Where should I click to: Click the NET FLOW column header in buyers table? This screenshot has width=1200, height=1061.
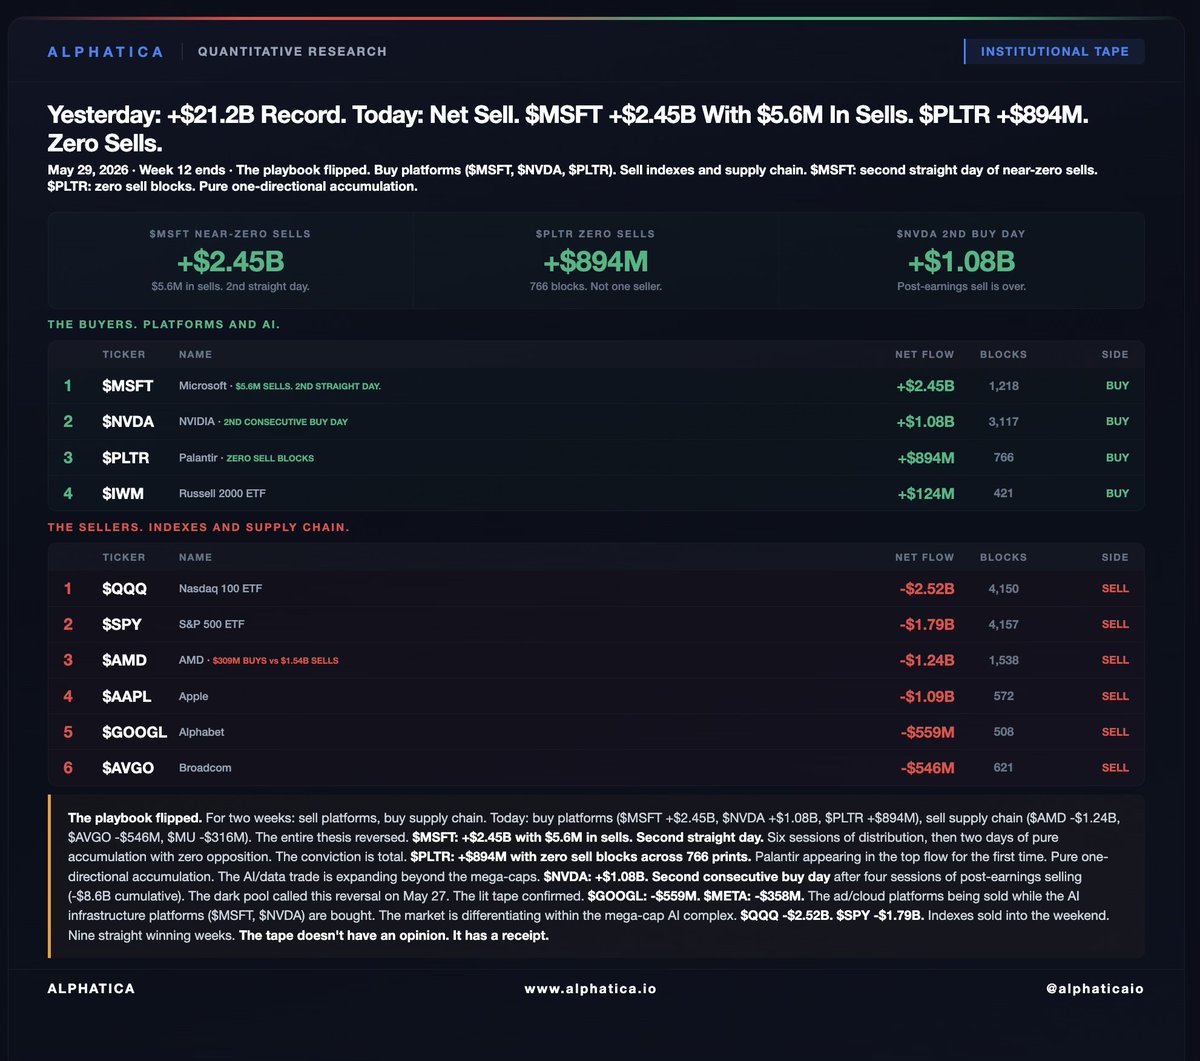click(925, 354)
